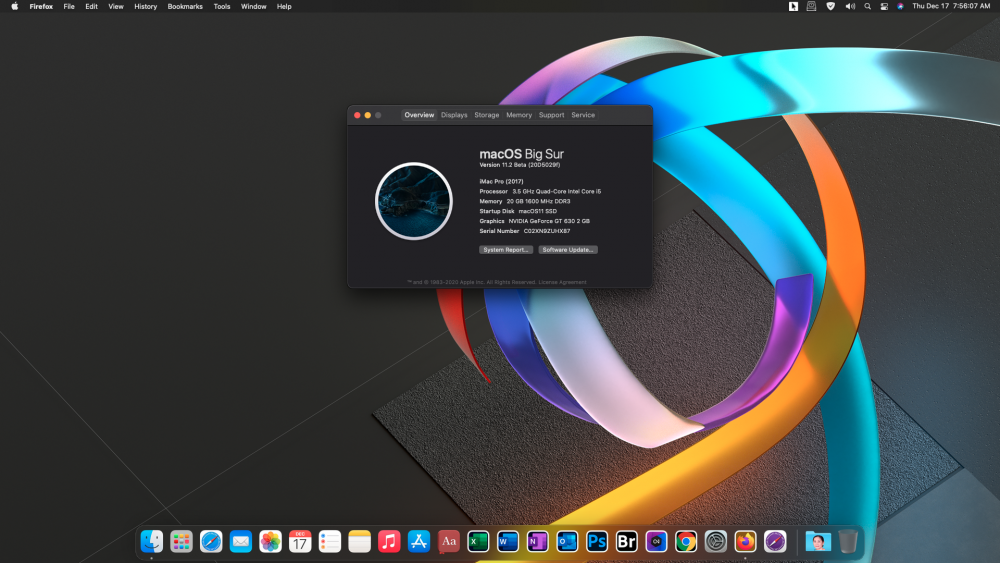Open the Trash in the dock
The height and width of the screenshot is (563, 1000).
848,541
